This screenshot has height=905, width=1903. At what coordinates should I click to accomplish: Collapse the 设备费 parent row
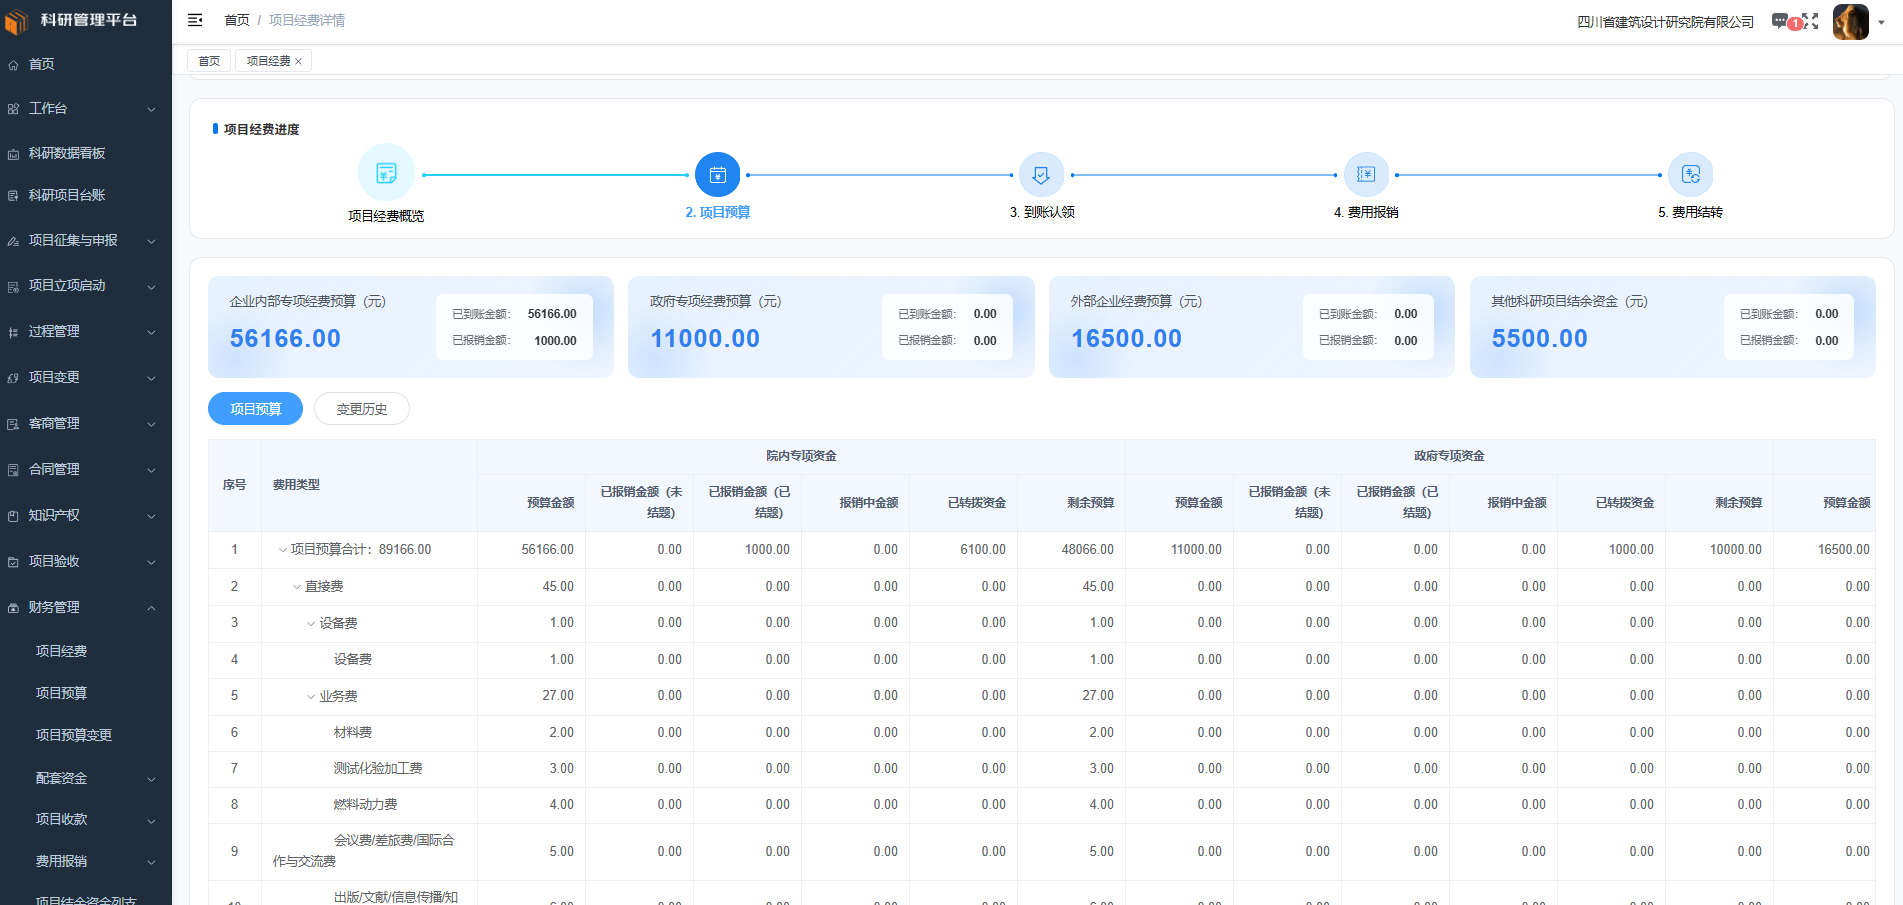pyautogui.click(x=311, y=624)
